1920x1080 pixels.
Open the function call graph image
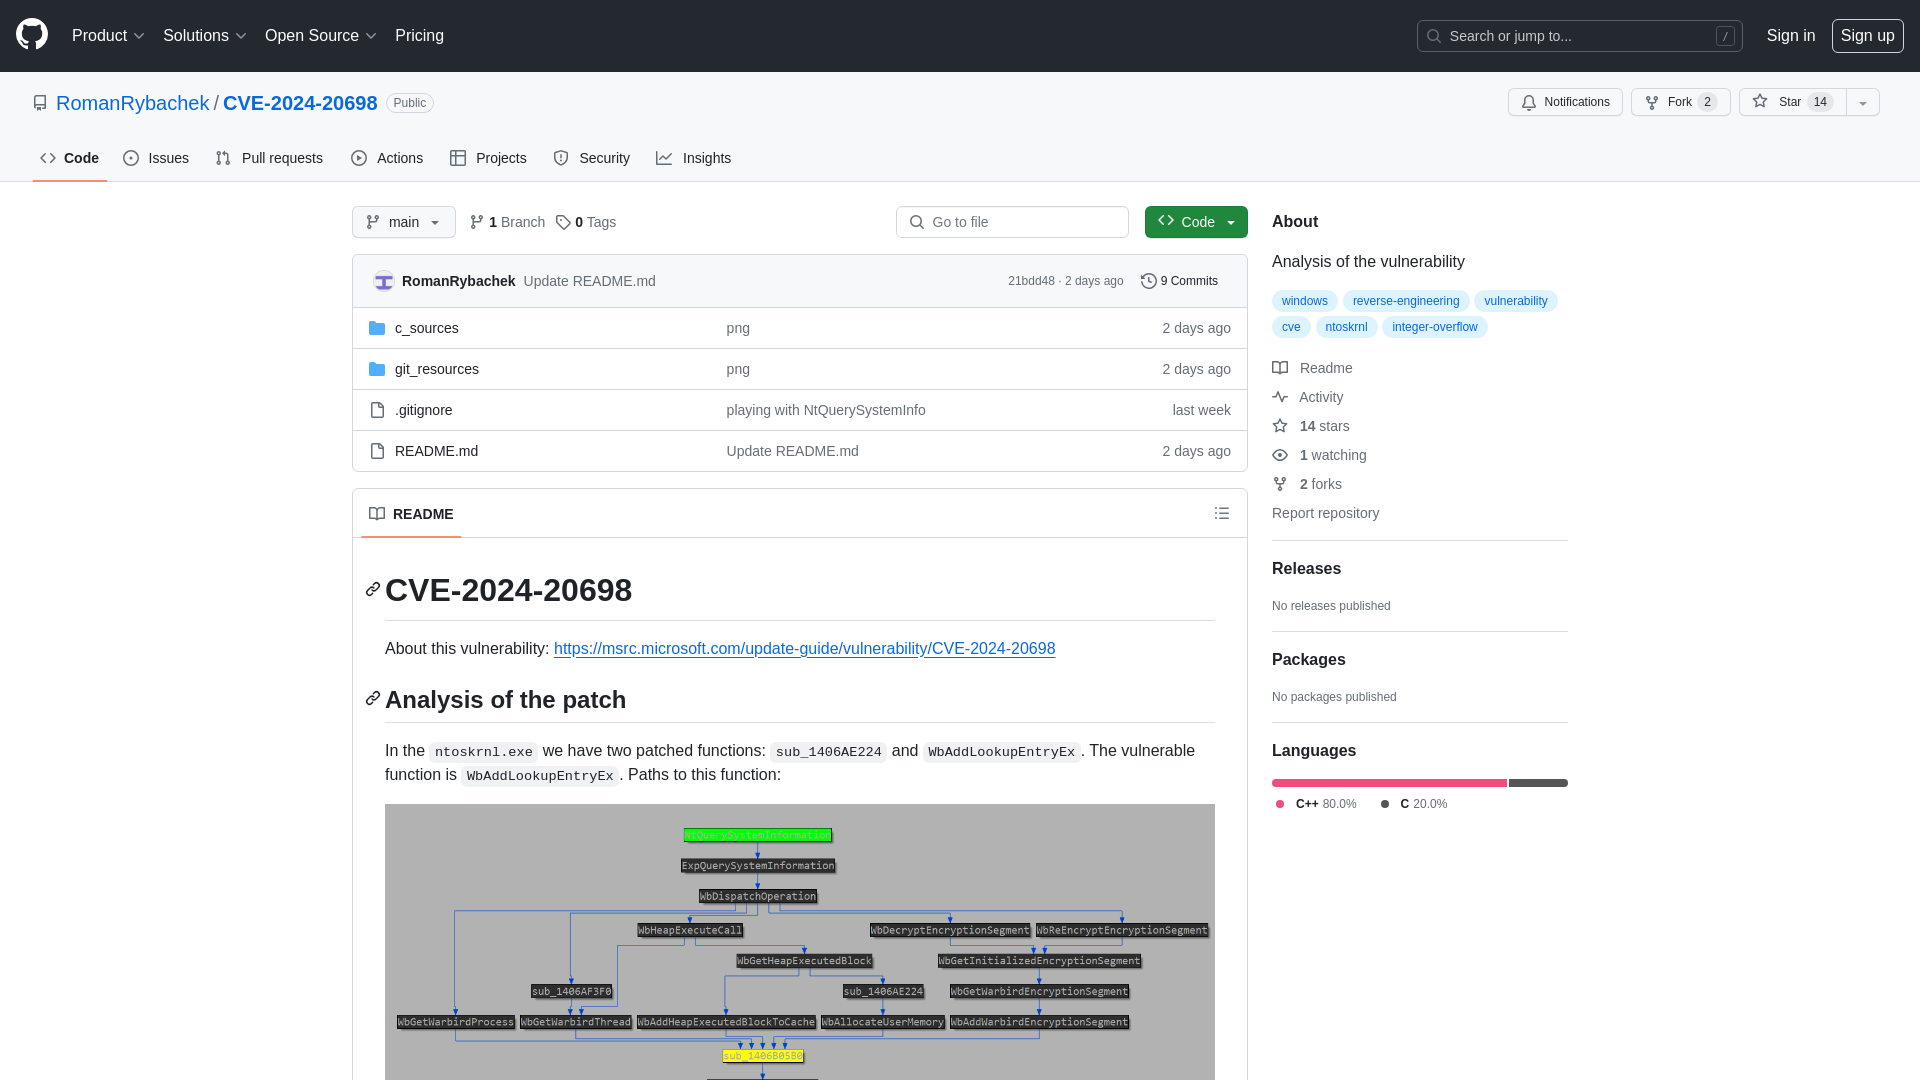[800, 942]
